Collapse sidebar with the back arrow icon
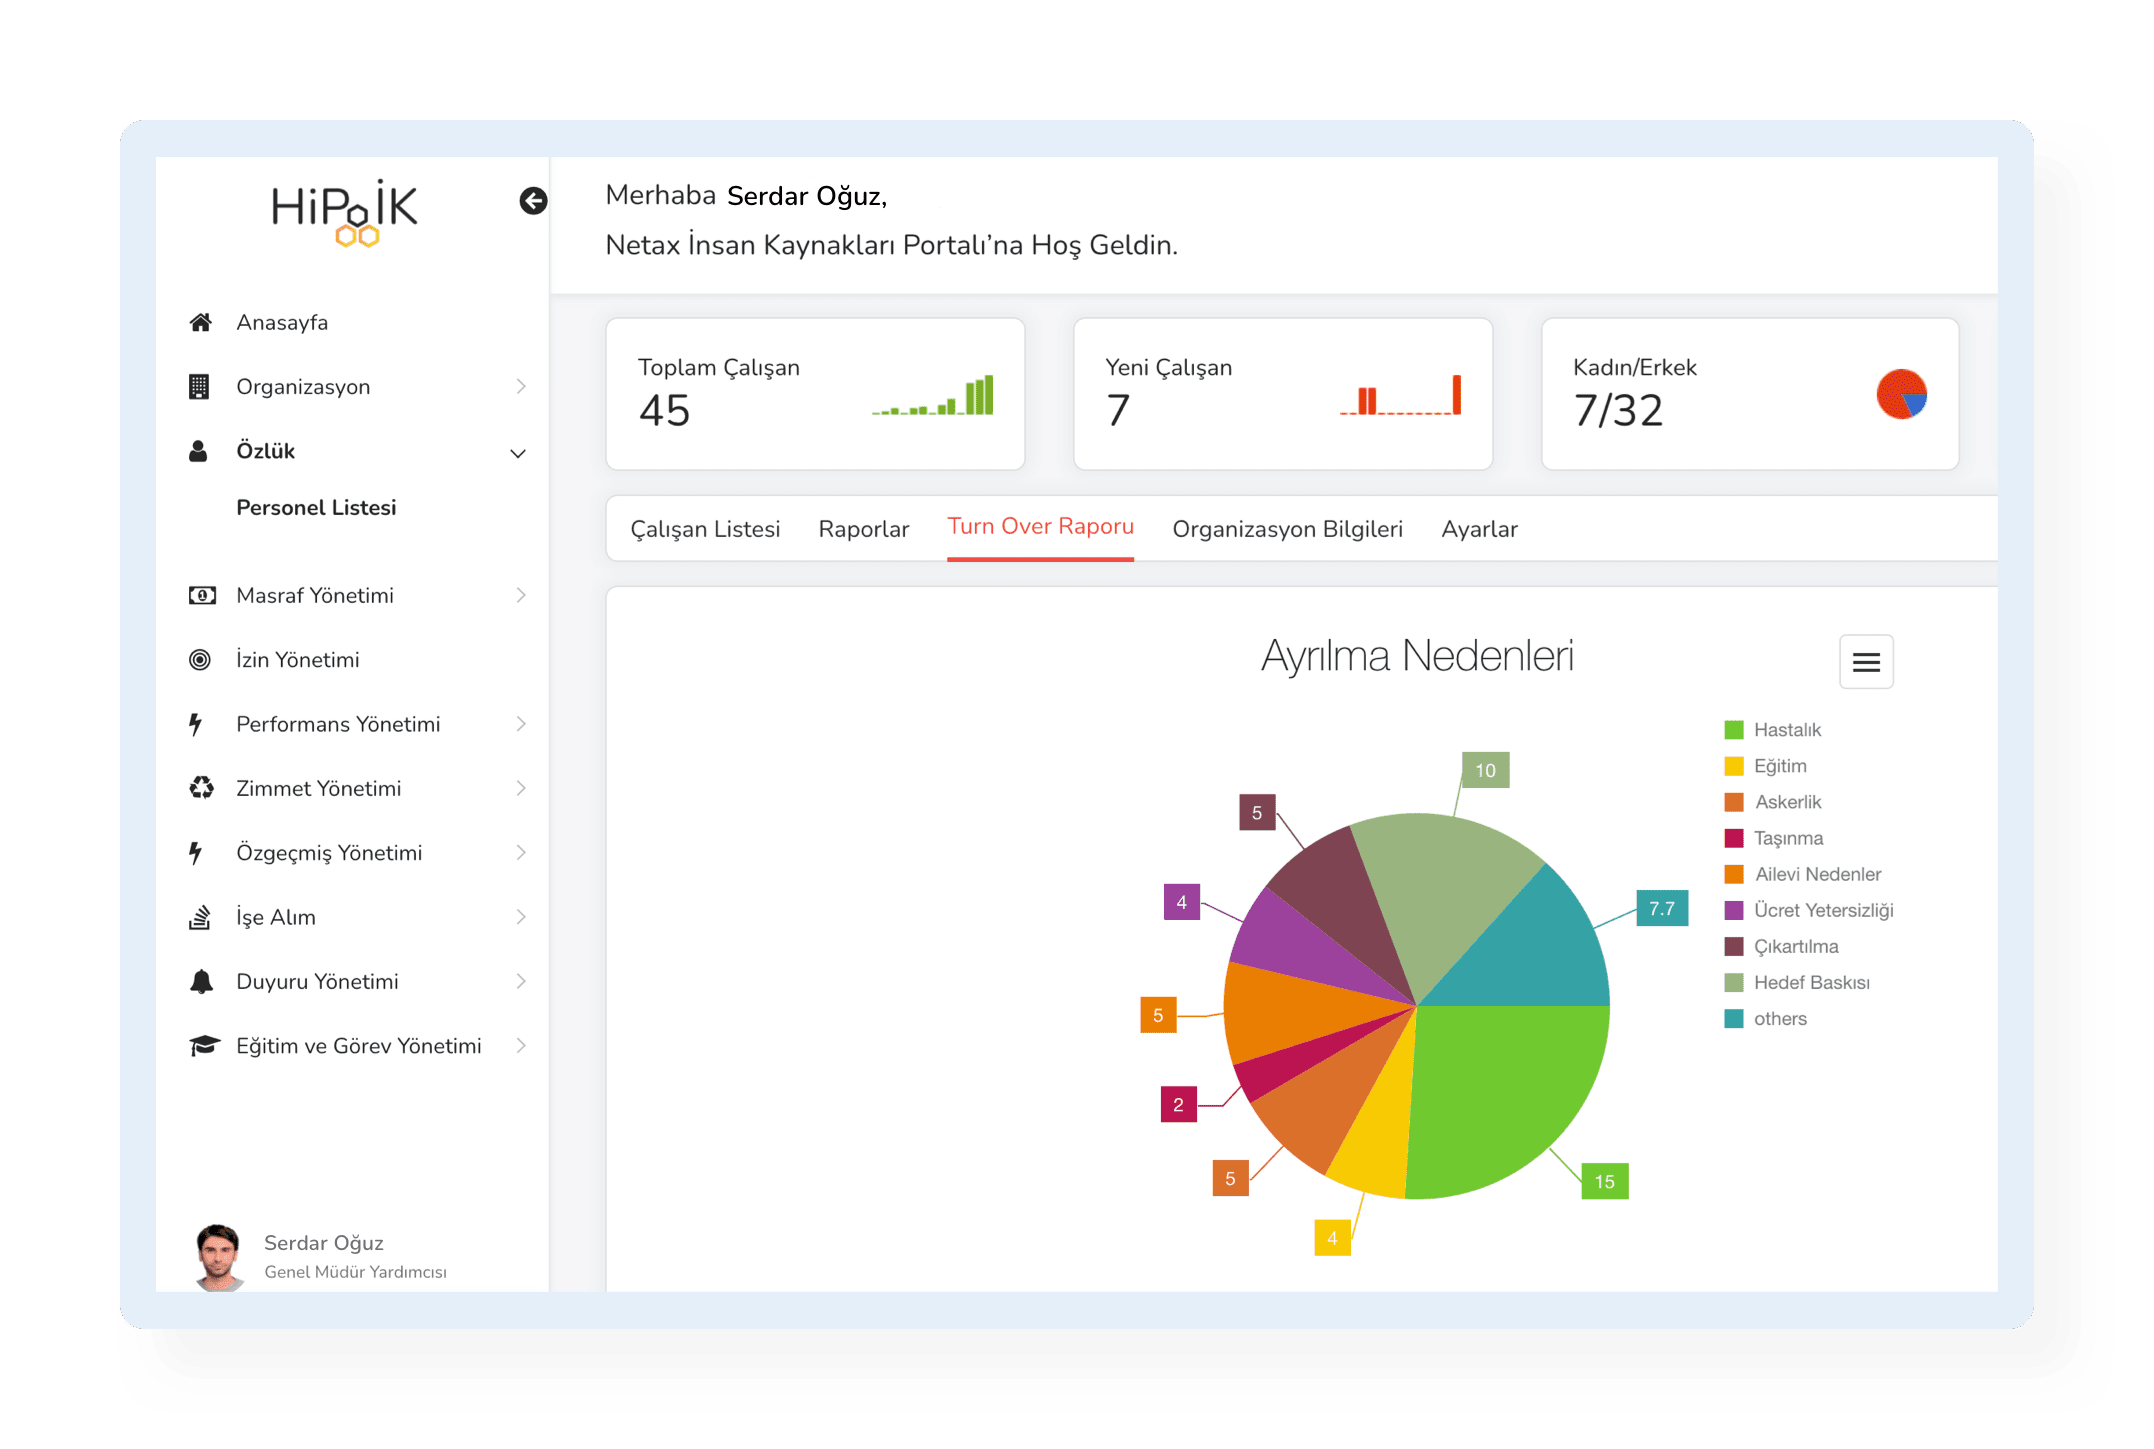This screenshot has height=1449, width=2154. [x=533, y=201]
